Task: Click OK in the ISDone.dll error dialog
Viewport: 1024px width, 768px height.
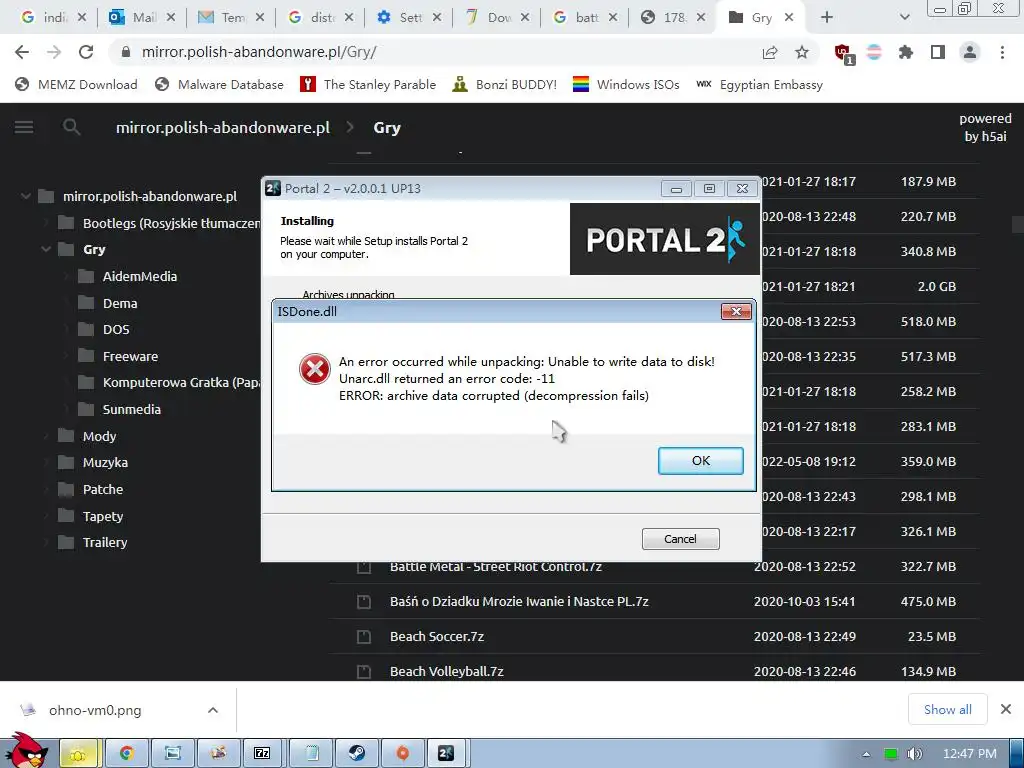Action: tap(700, 460)
